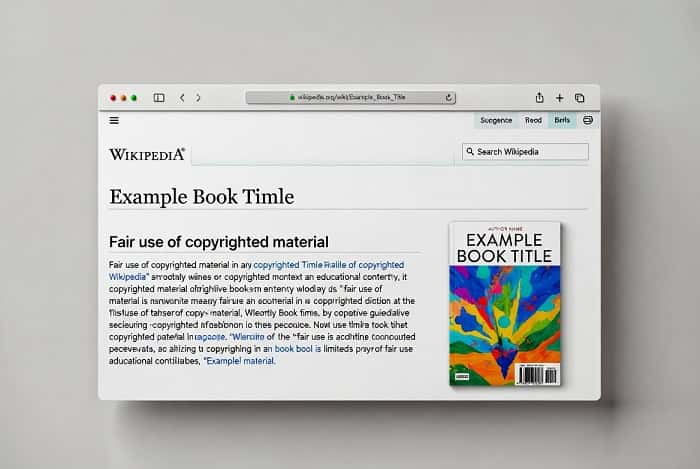The height and width of the screenshot is (469, 700).
Task: Open the Share sheet icon
Action: [x=540, y=98]
